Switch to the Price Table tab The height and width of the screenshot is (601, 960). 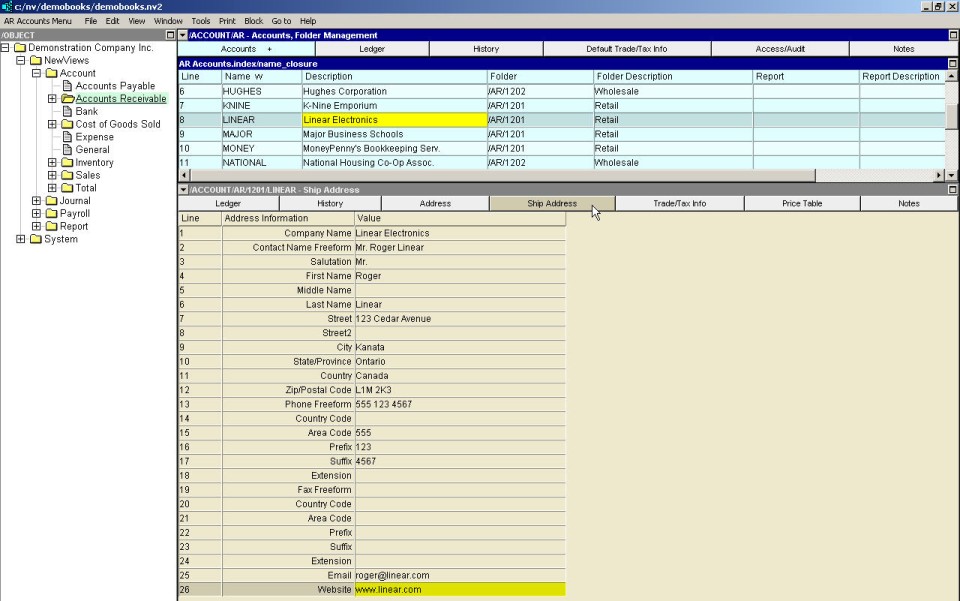801,203
